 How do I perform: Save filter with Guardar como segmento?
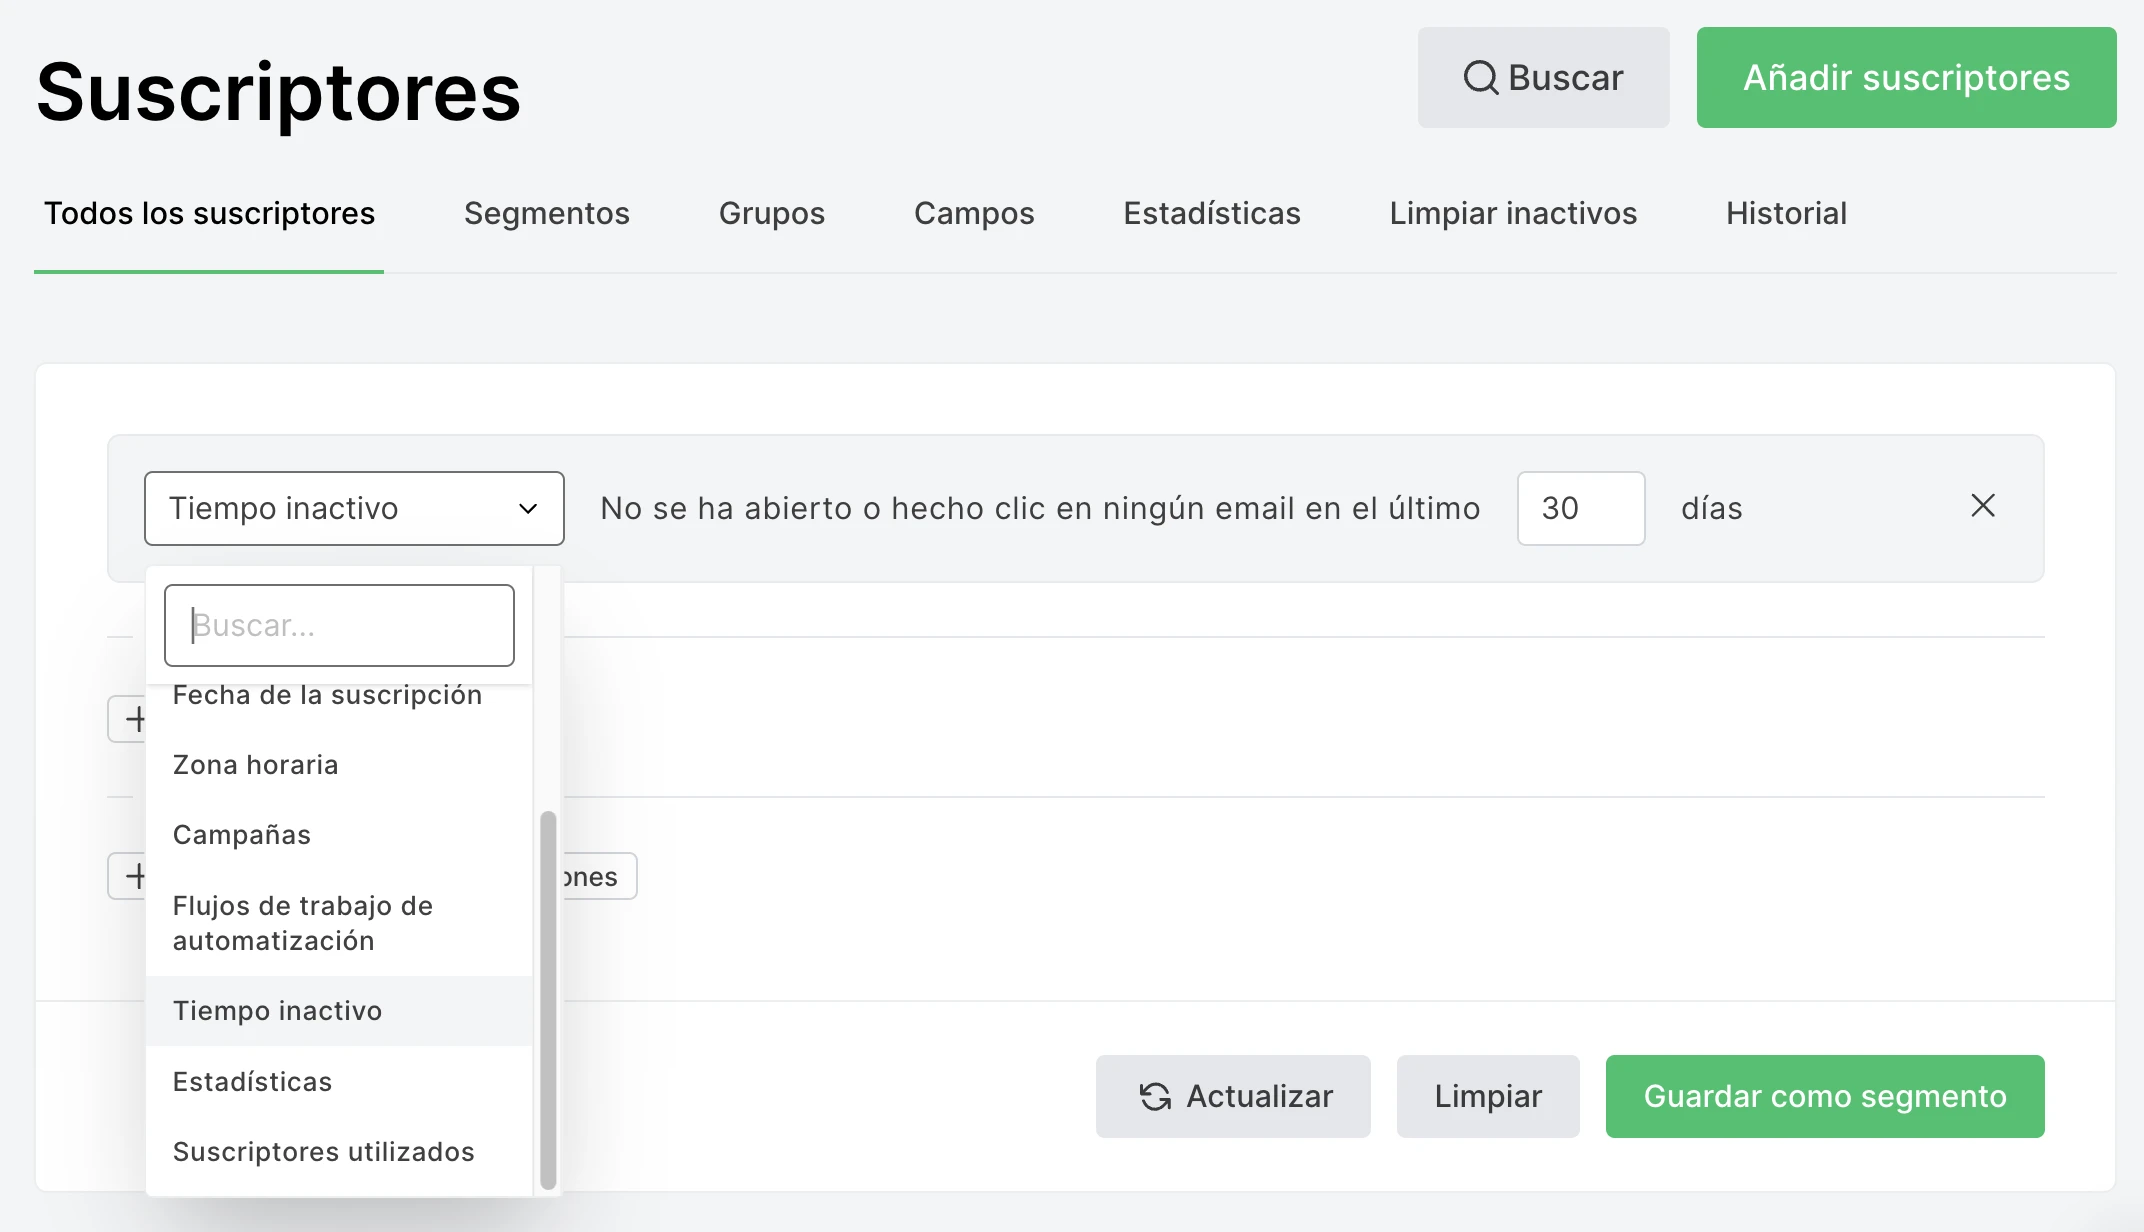[x=1824, y=1096]
